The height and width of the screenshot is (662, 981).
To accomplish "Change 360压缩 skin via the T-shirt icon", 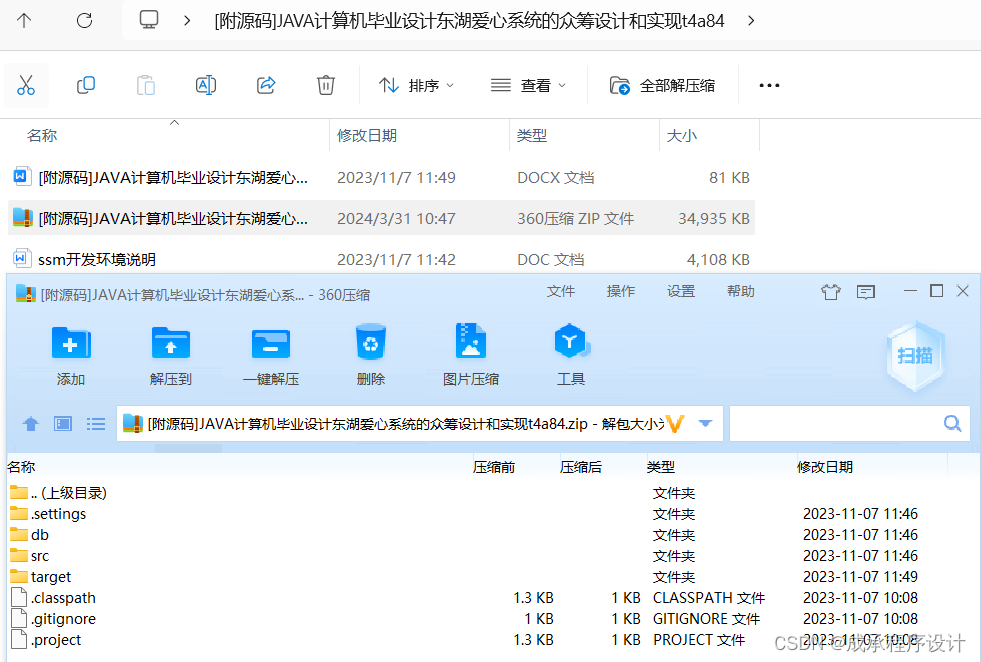I will pos(830,290).
